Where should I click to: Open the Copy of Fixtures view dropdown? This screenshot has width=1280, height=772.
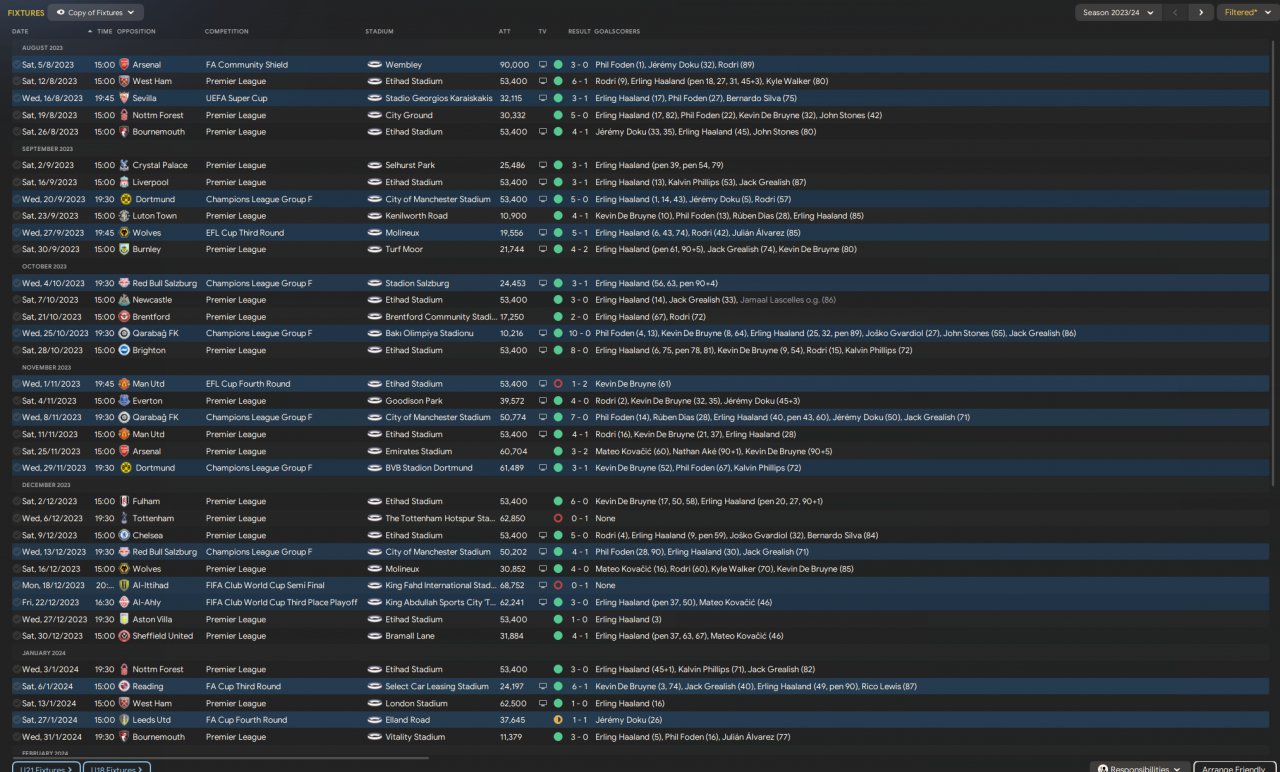pyautogui.click(x=96, y=13)
